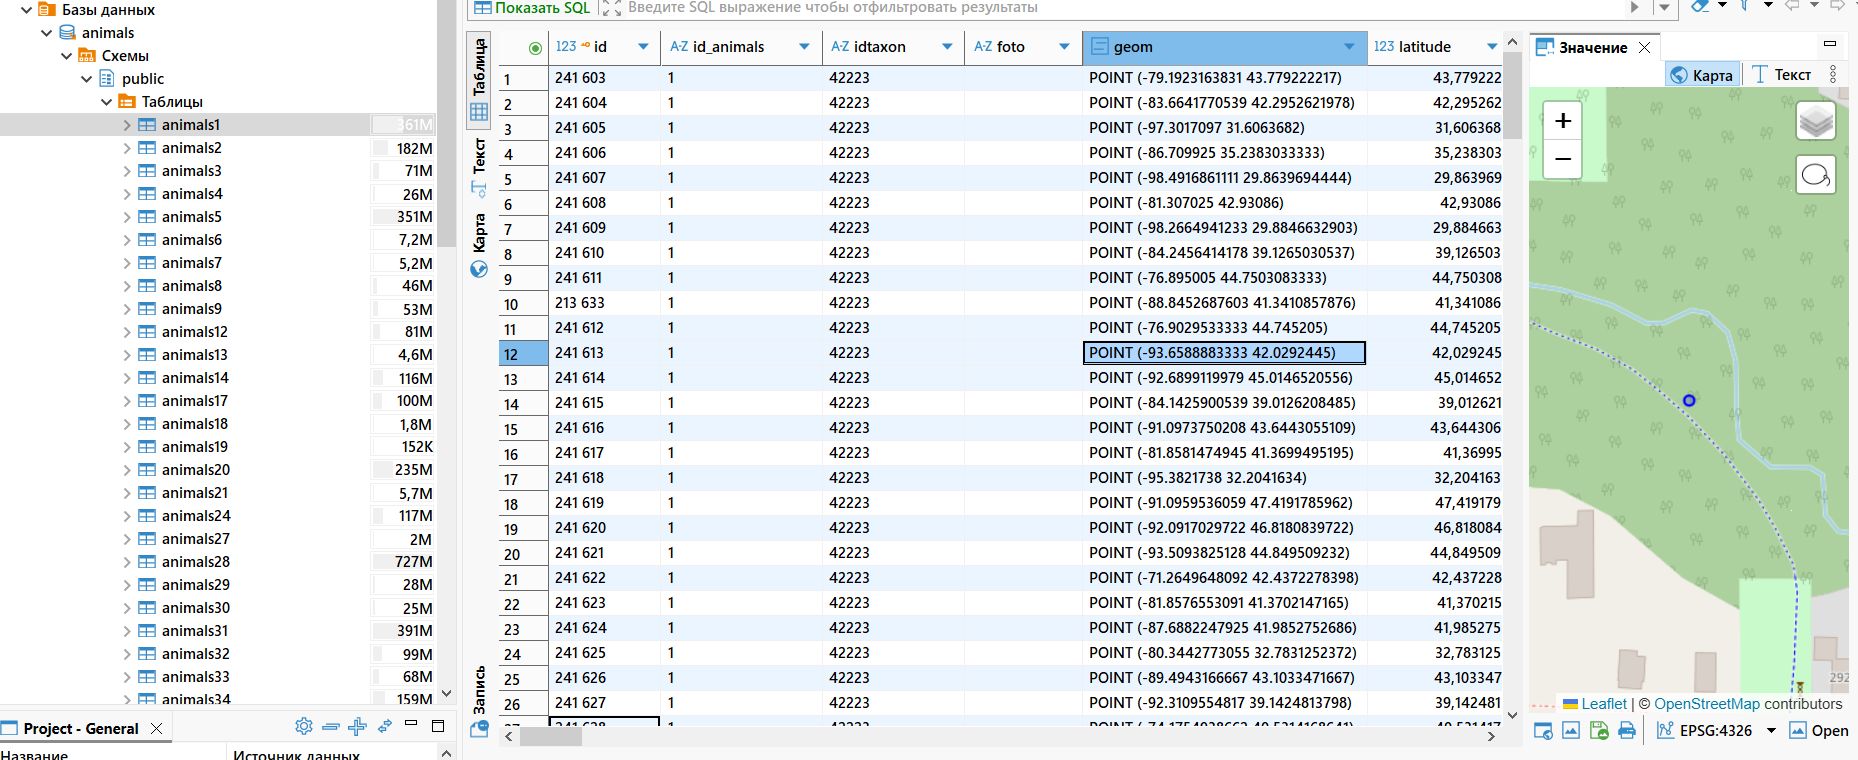Click the eraser clear-filter icon
Viewport: 1858px width, 760px height.
(1699, 6)
